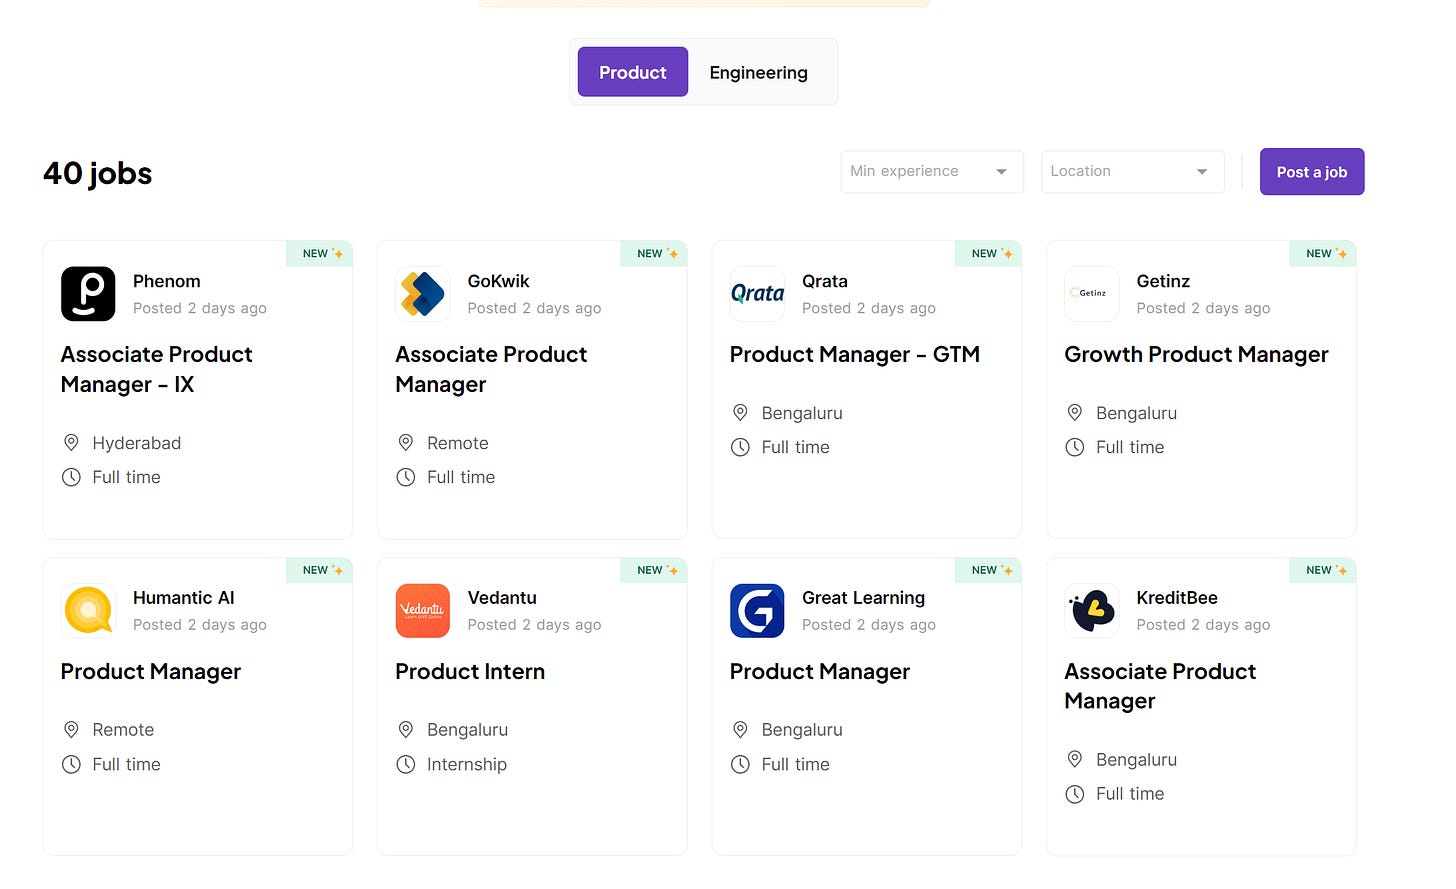Open the Product Intern listing
Screen dimensions: 1456x889
pyautogui.click(x=470, y=671)
